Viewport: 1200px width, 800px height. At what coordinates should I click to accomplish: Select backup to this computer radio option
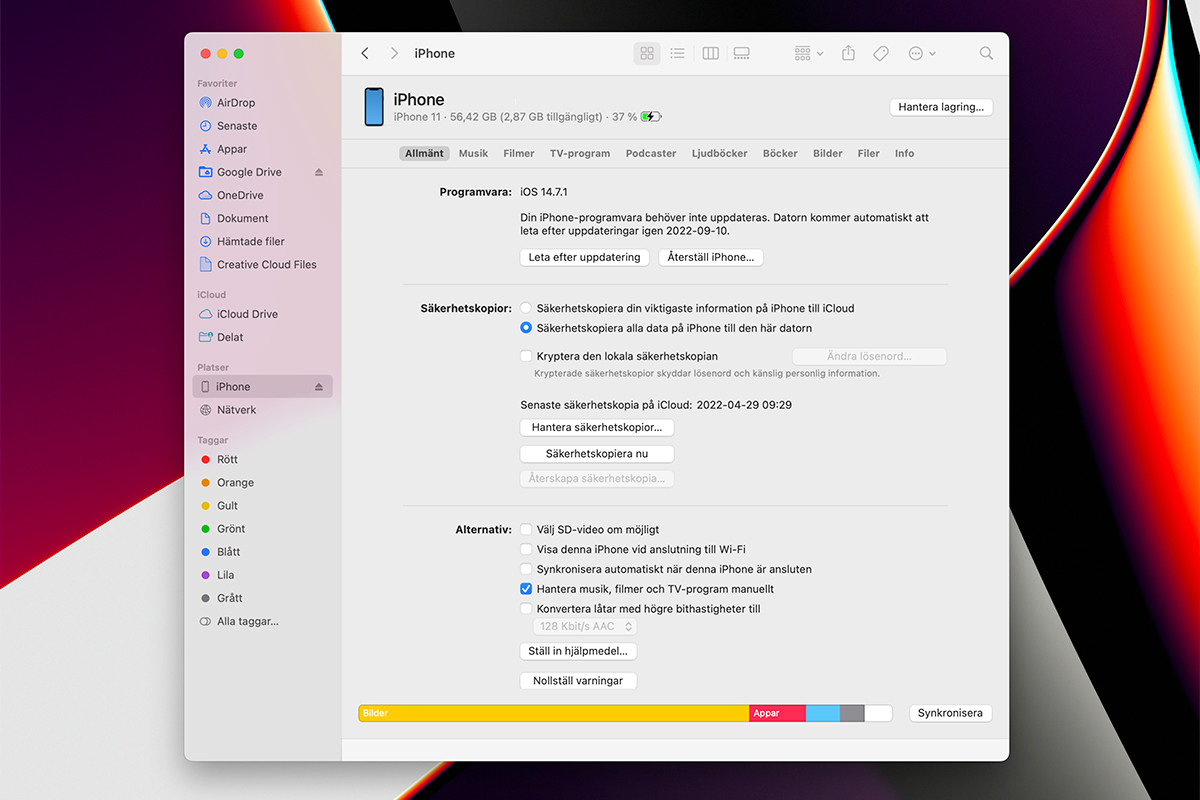click(x=526, y=328)
